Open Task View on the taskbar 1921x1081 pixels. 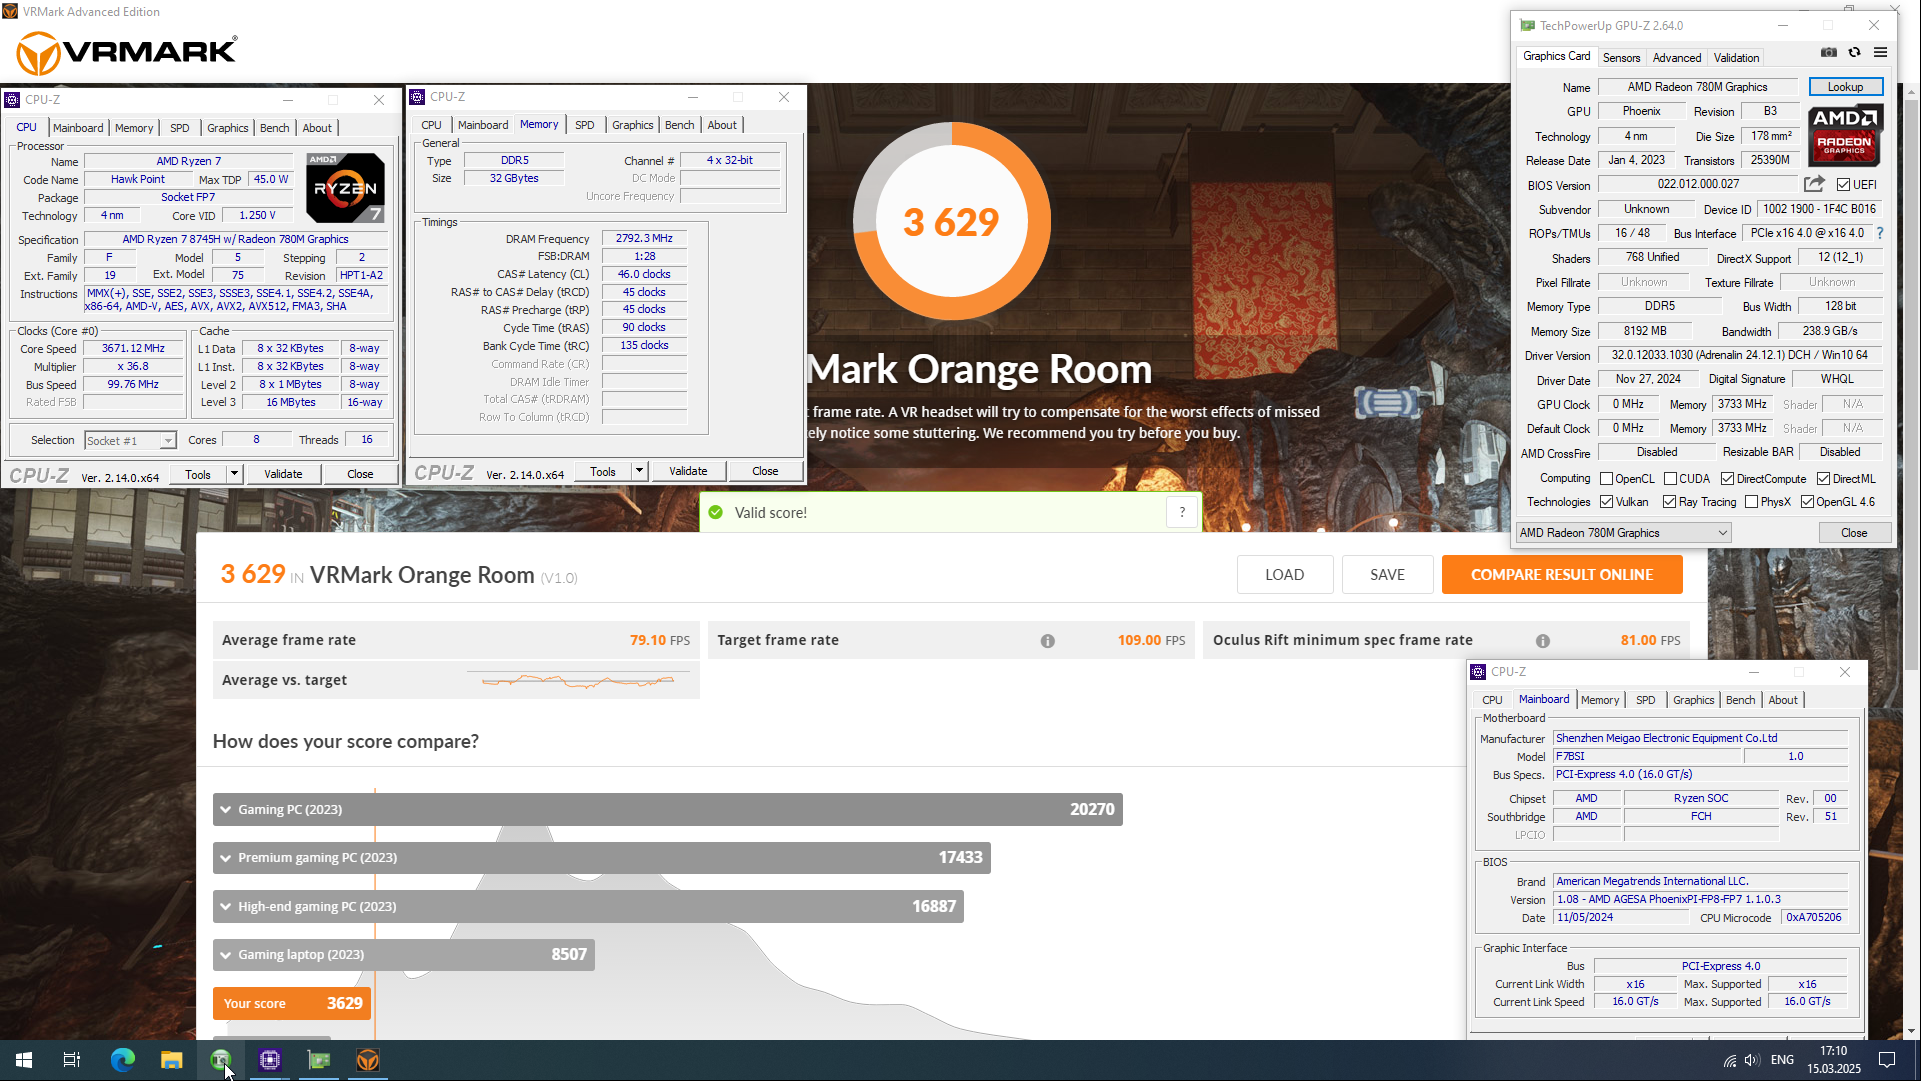[x=72, y=1060]
